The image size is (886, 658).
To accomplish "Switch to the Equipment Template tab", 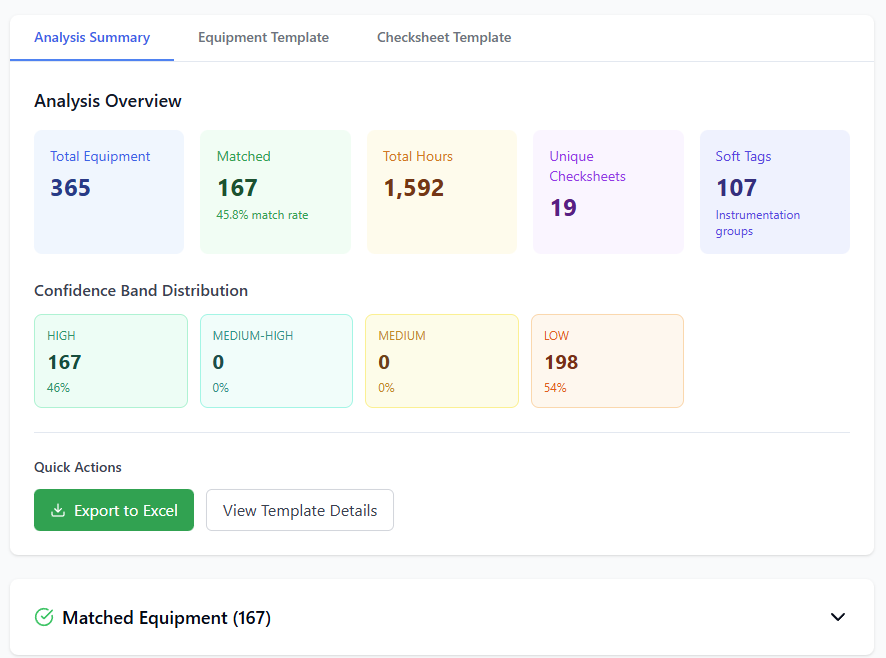I will pos(263,37).
